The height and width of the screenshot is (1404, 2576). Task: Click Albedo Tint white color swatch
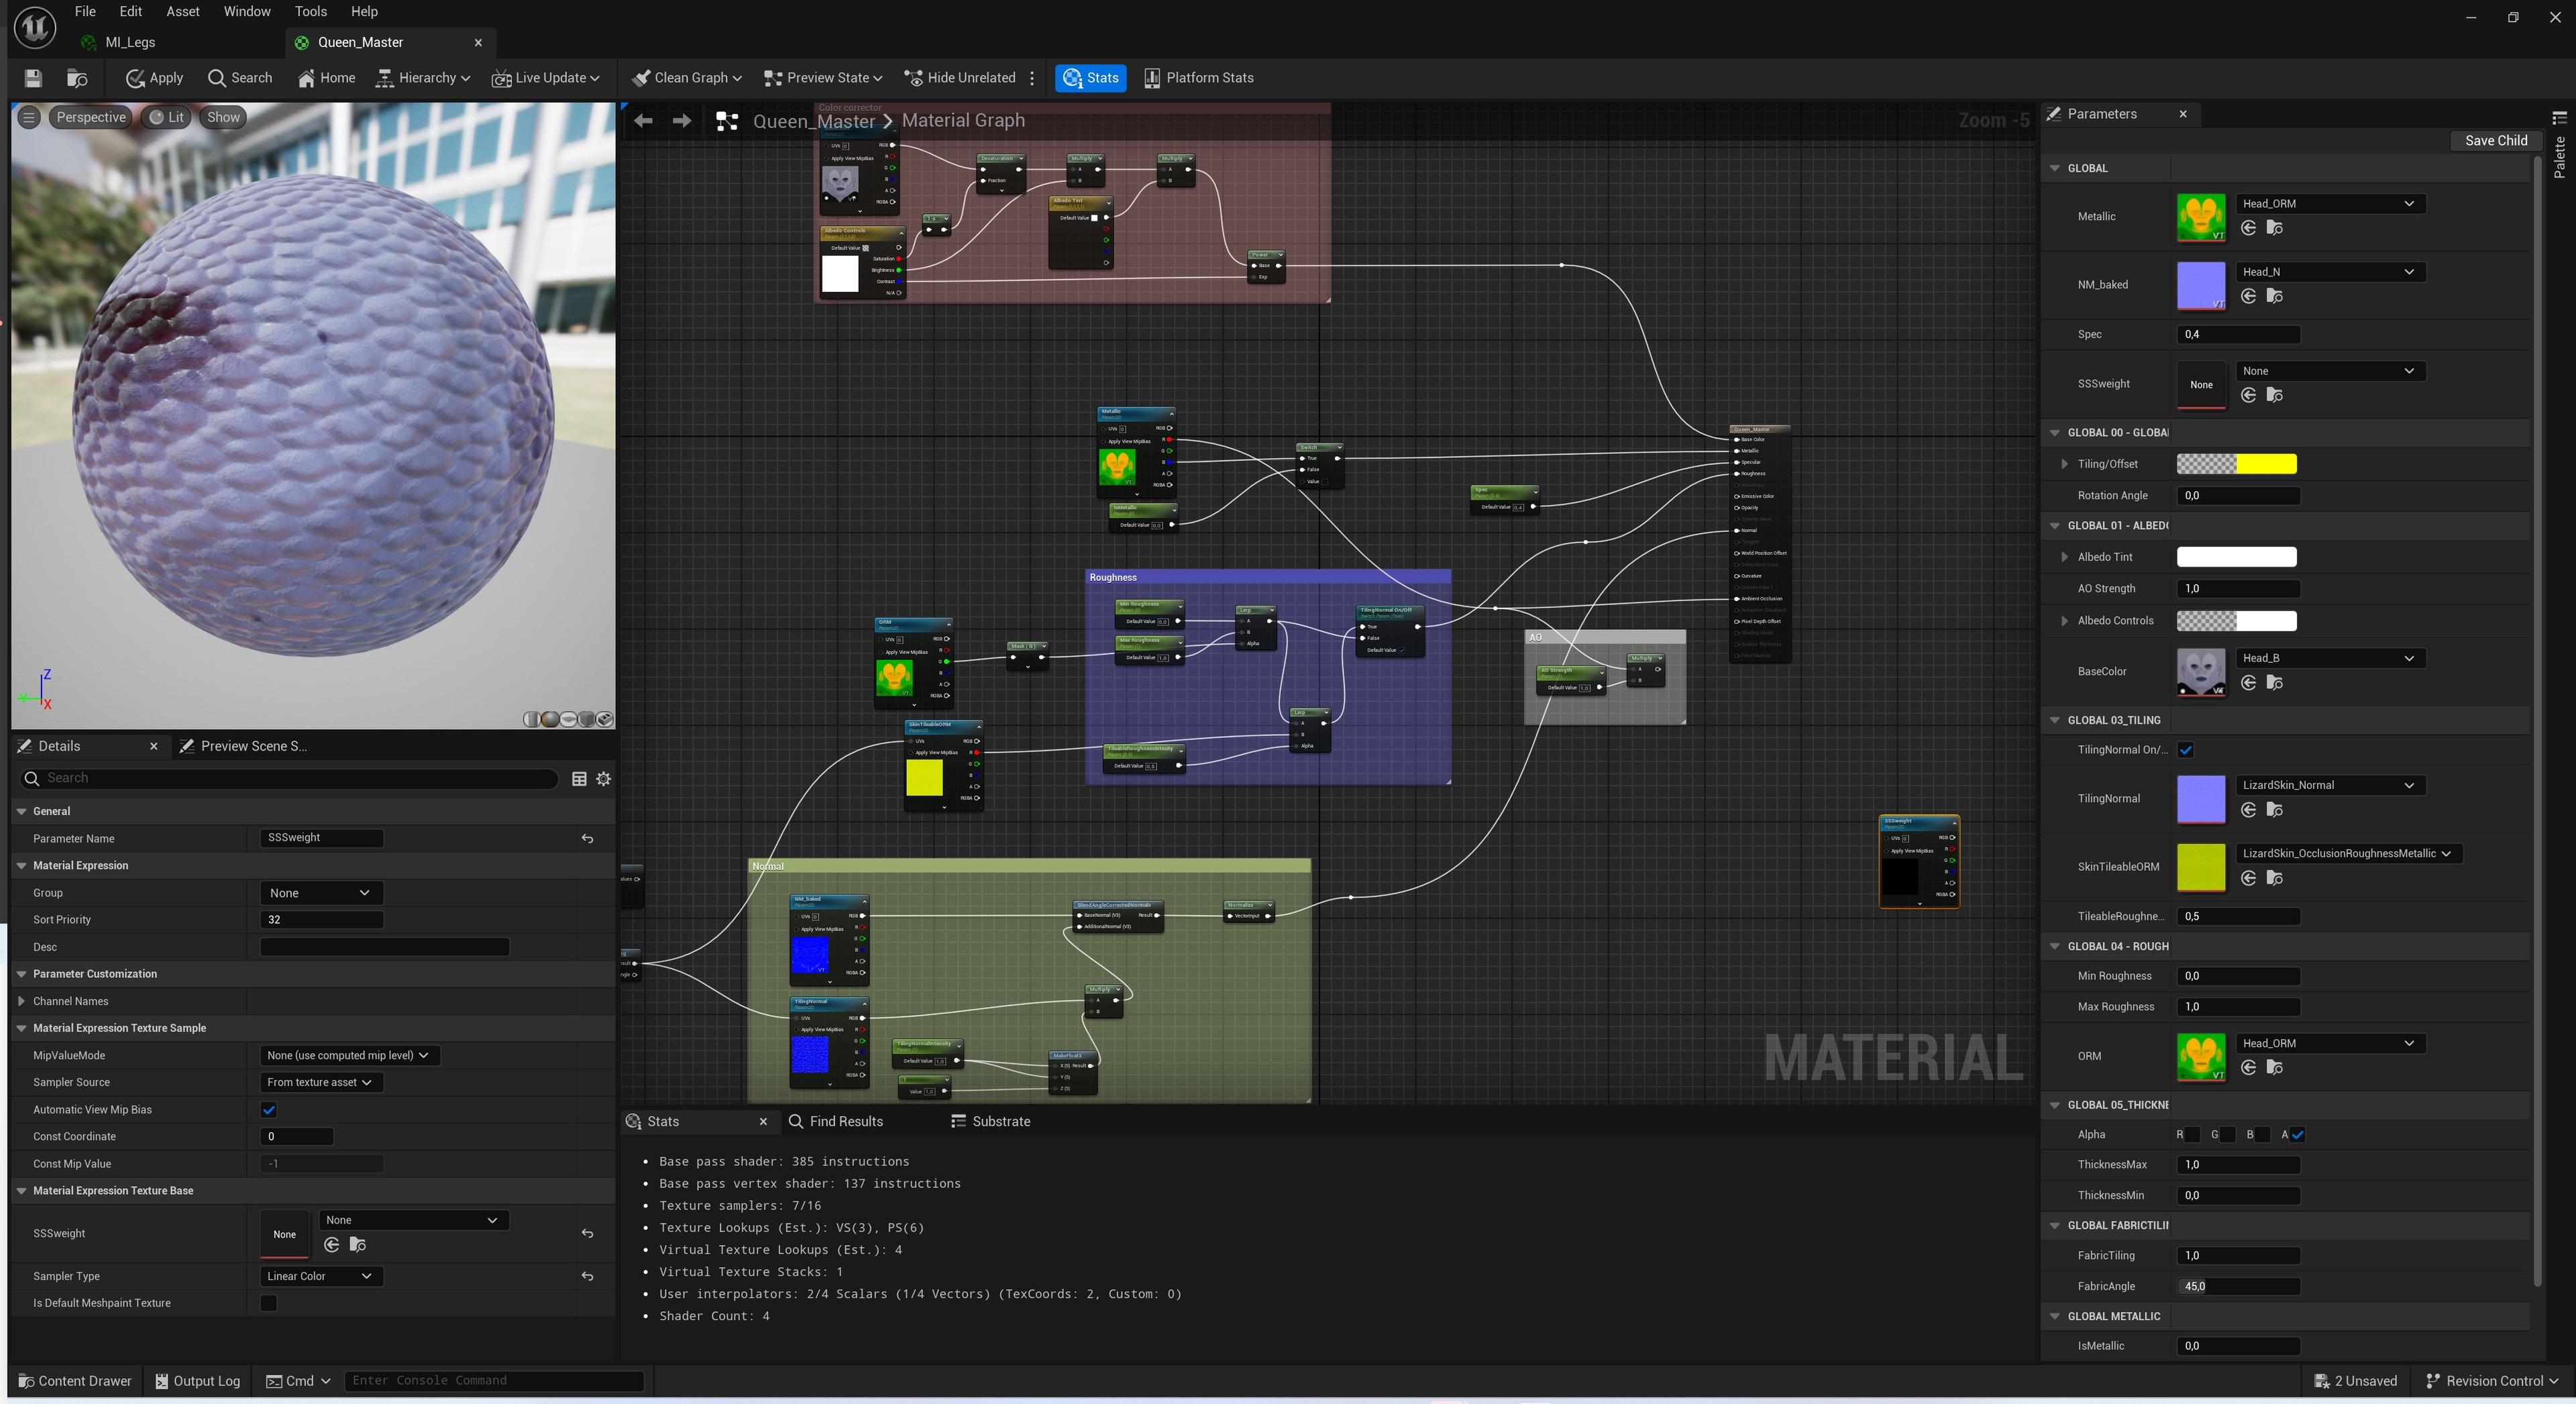[2236, 557]
